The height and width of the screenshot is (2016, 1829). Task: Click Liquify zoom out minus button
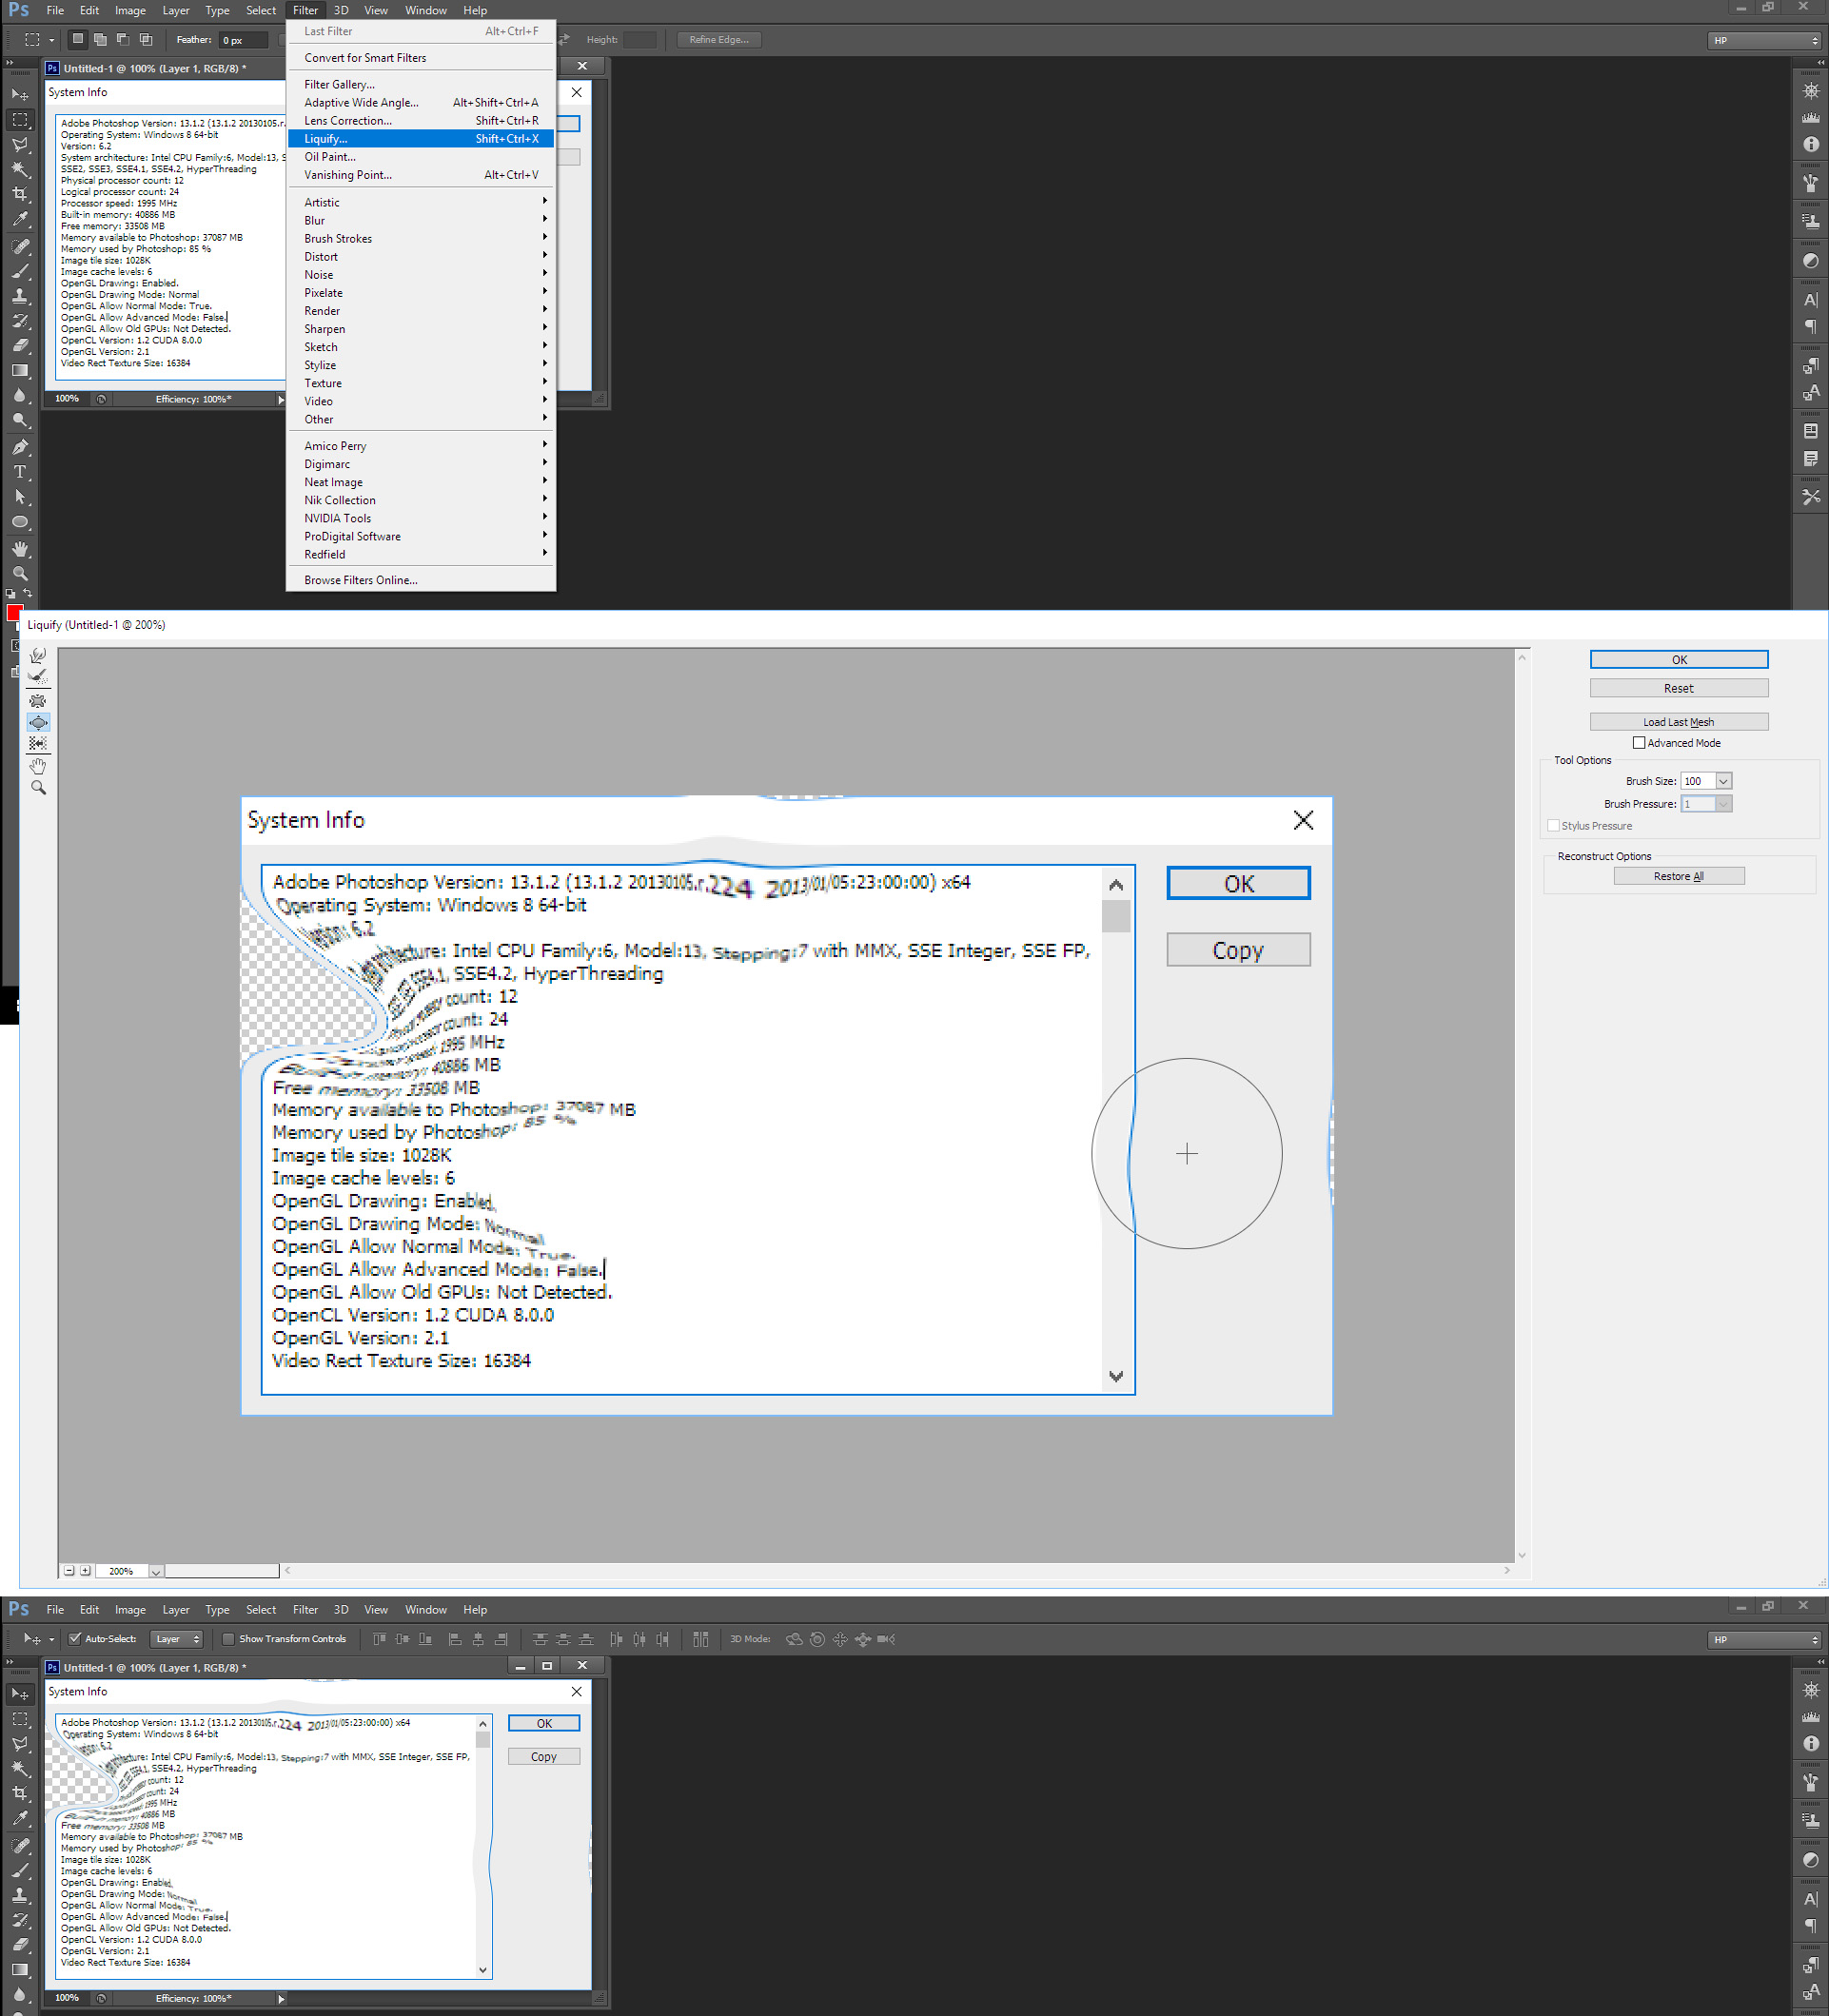69,1571
